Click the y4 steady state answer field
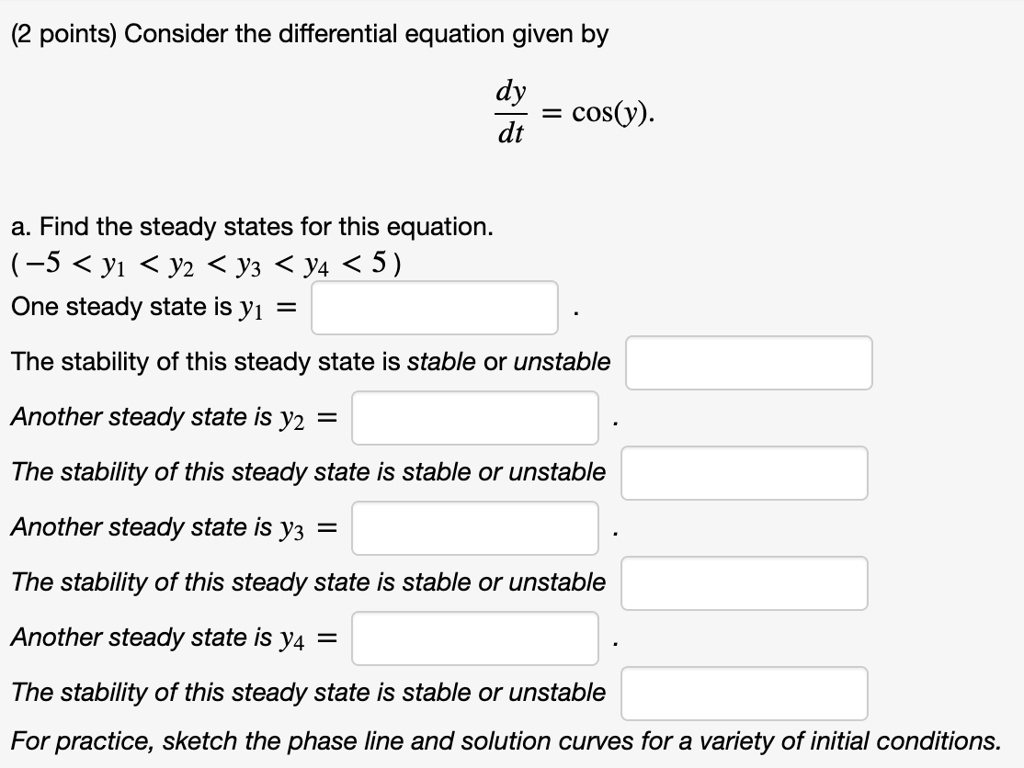Screen dimensions: 1024x768 tap(474, 638)
